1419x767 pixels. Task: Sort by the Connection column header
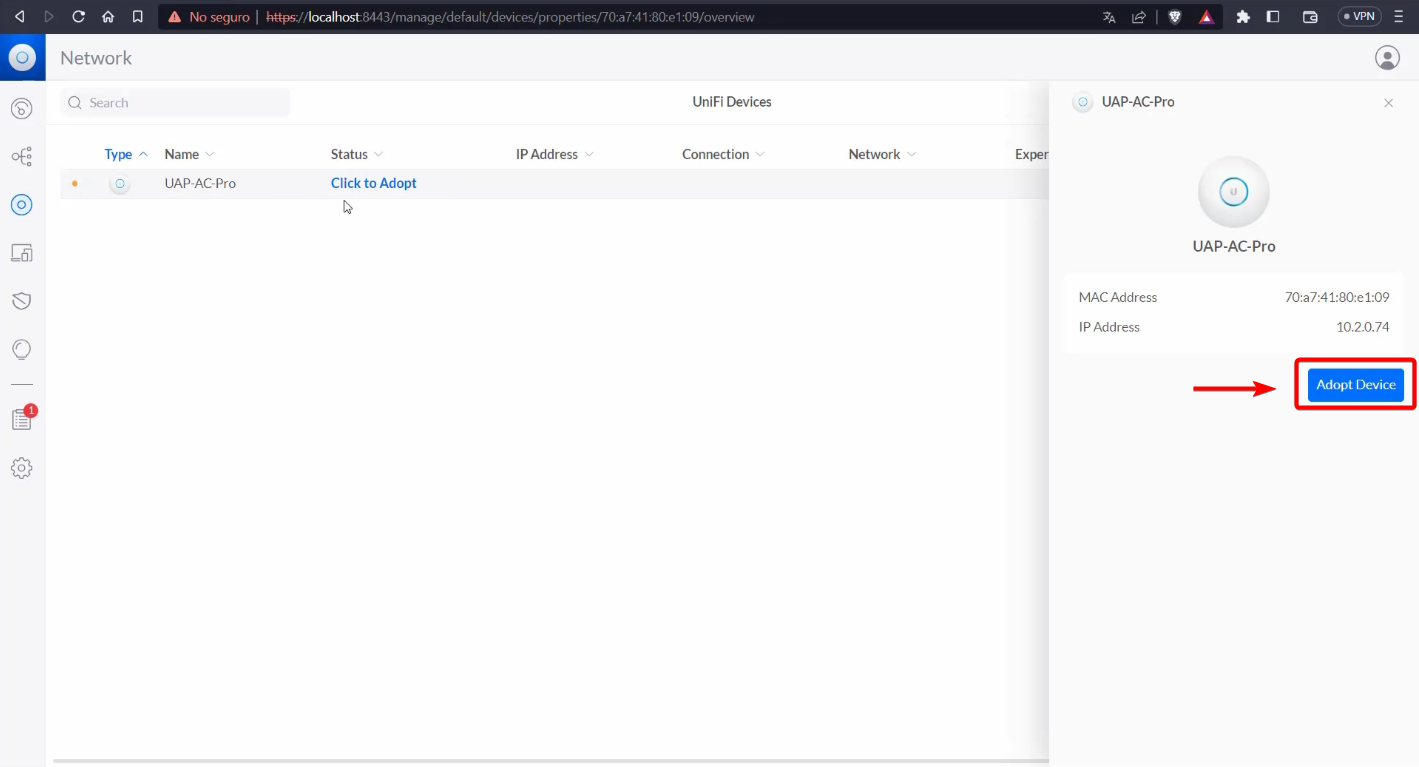pos(723,154)
